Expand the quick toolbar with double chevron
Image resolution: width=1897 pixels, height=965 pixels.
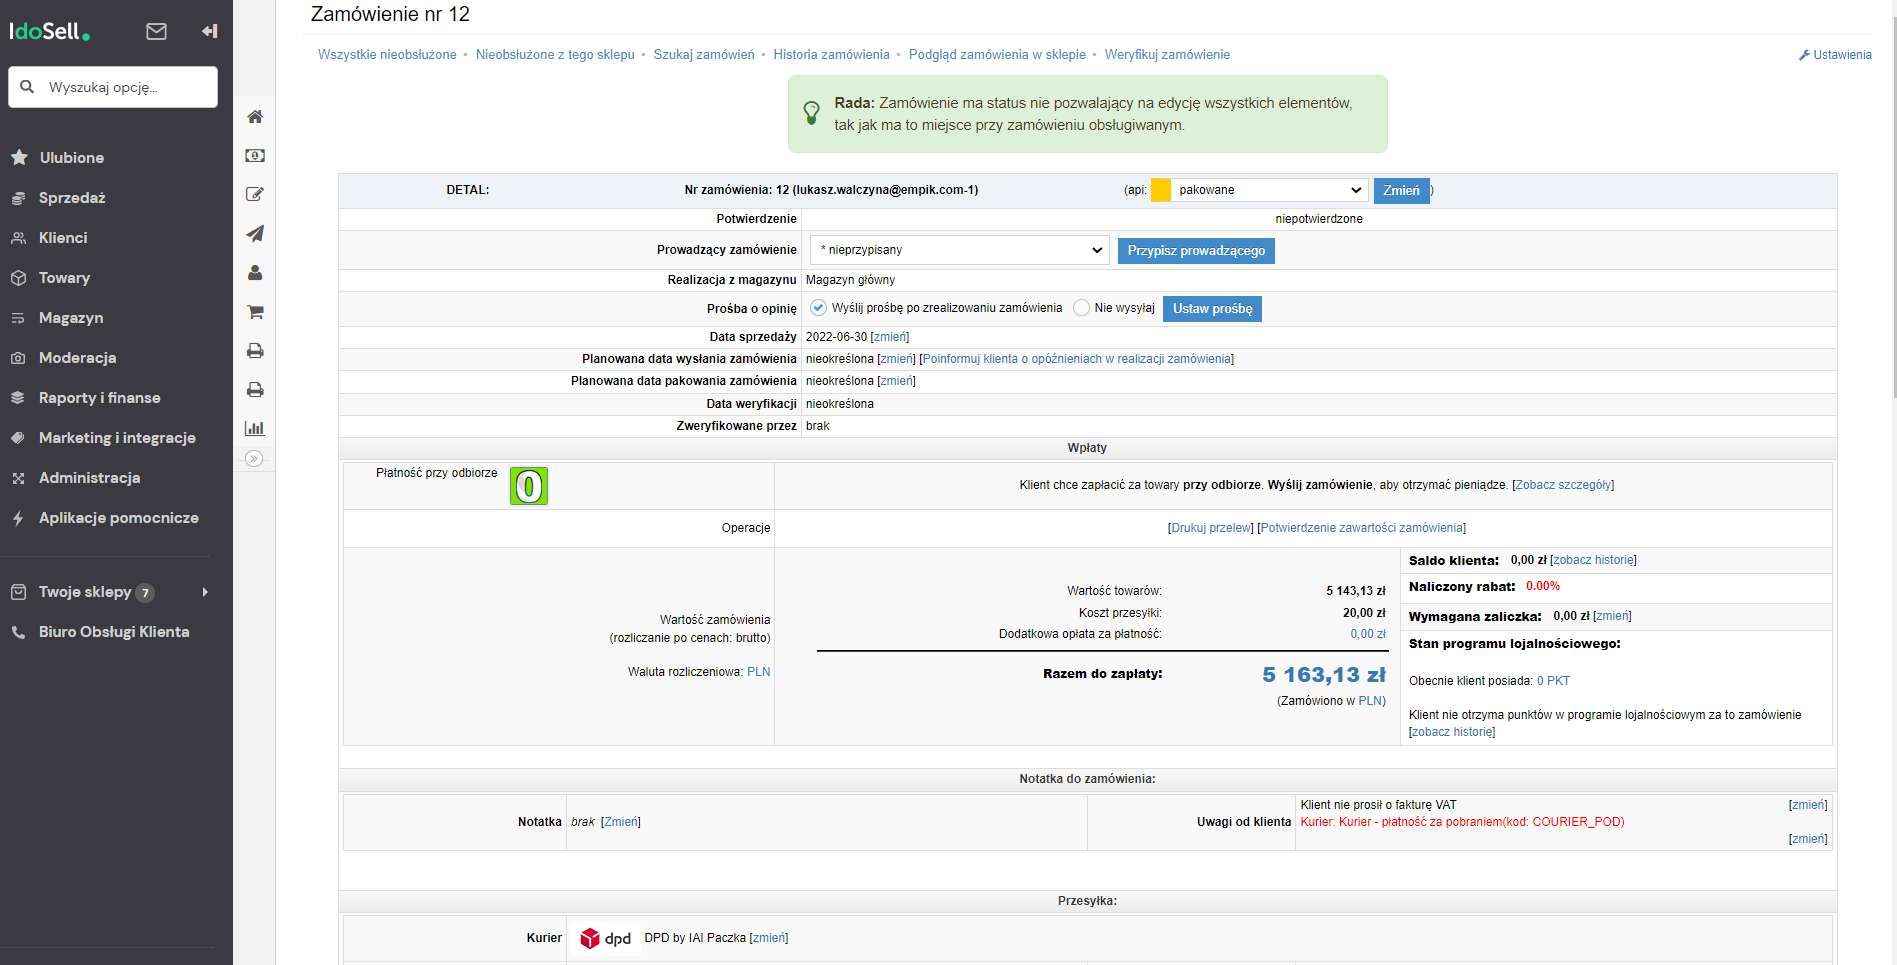point(254,459)
